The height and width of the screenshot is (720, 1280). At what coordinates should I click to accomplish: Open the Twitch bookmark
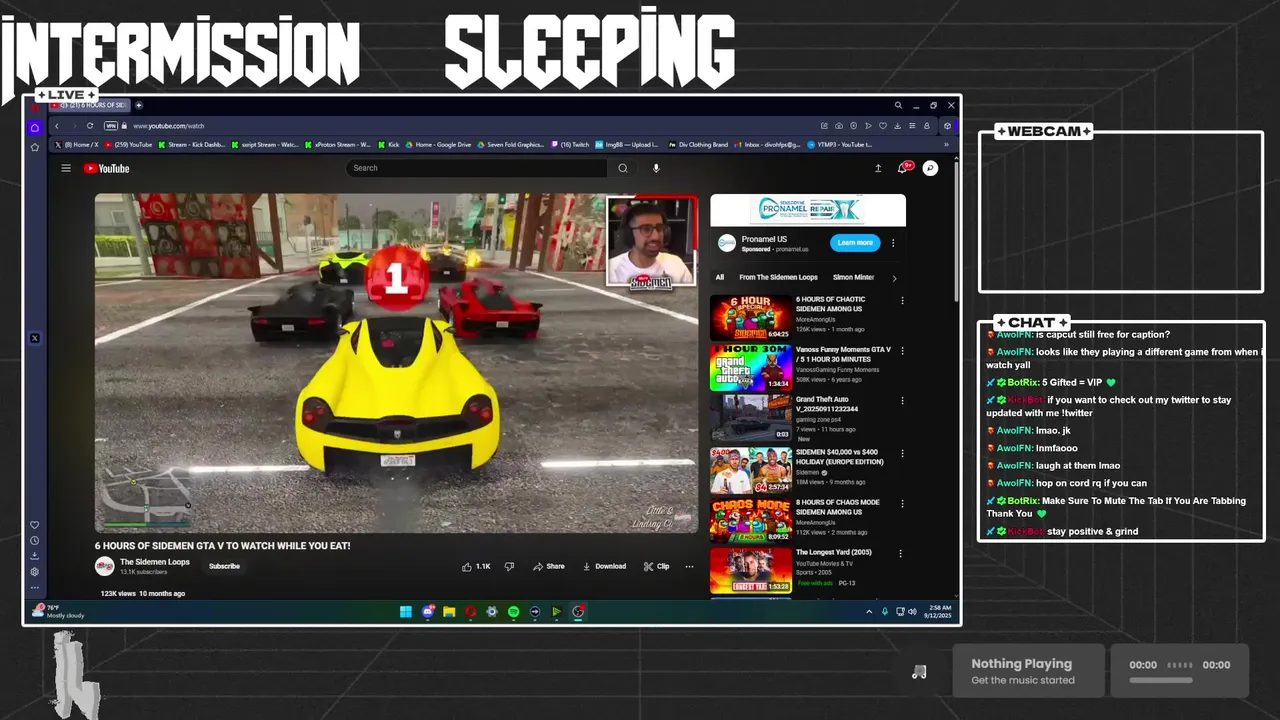click(570, 145)
